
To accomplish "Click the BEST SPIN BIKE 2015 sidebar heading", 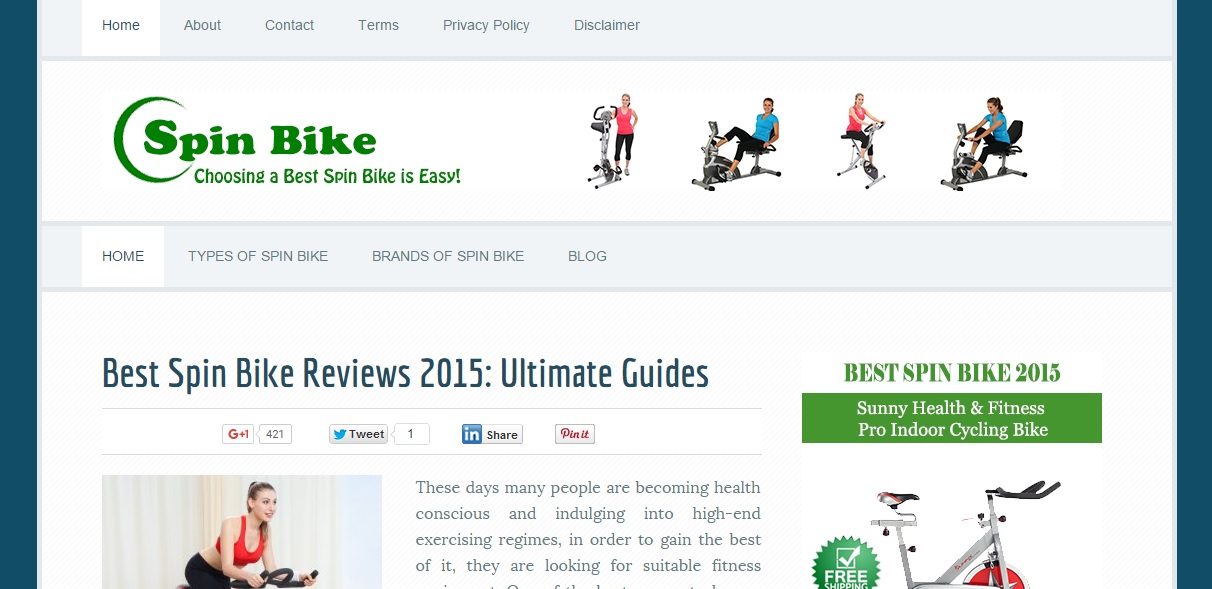I will pyautogui.click(x=952, y=373).
